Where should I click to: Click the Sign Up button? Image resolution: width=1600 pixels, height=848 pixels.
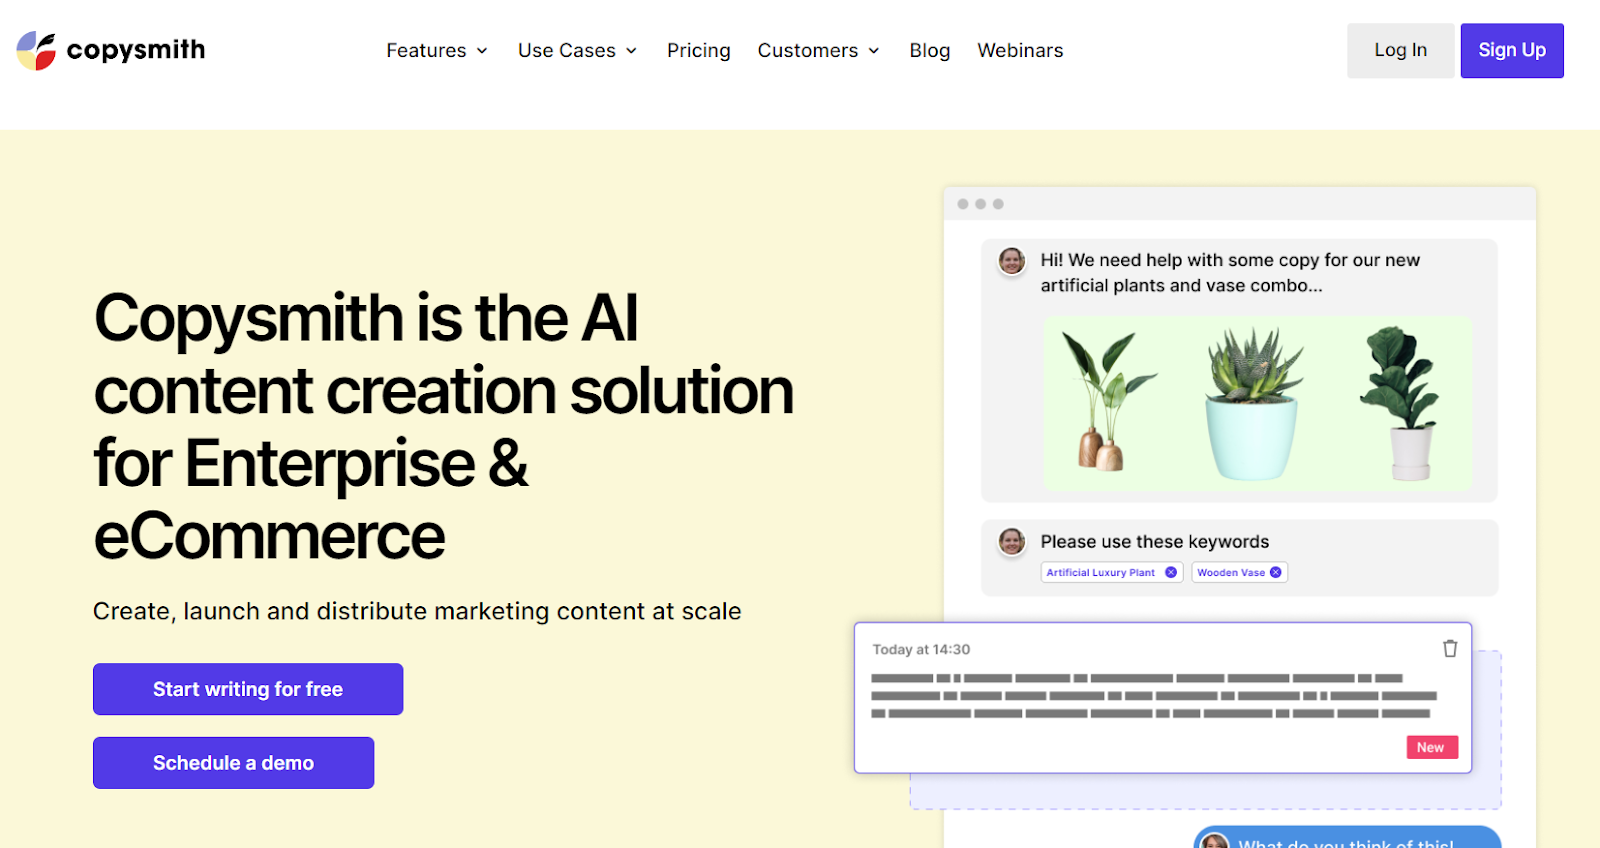(x=1512, y=50)
